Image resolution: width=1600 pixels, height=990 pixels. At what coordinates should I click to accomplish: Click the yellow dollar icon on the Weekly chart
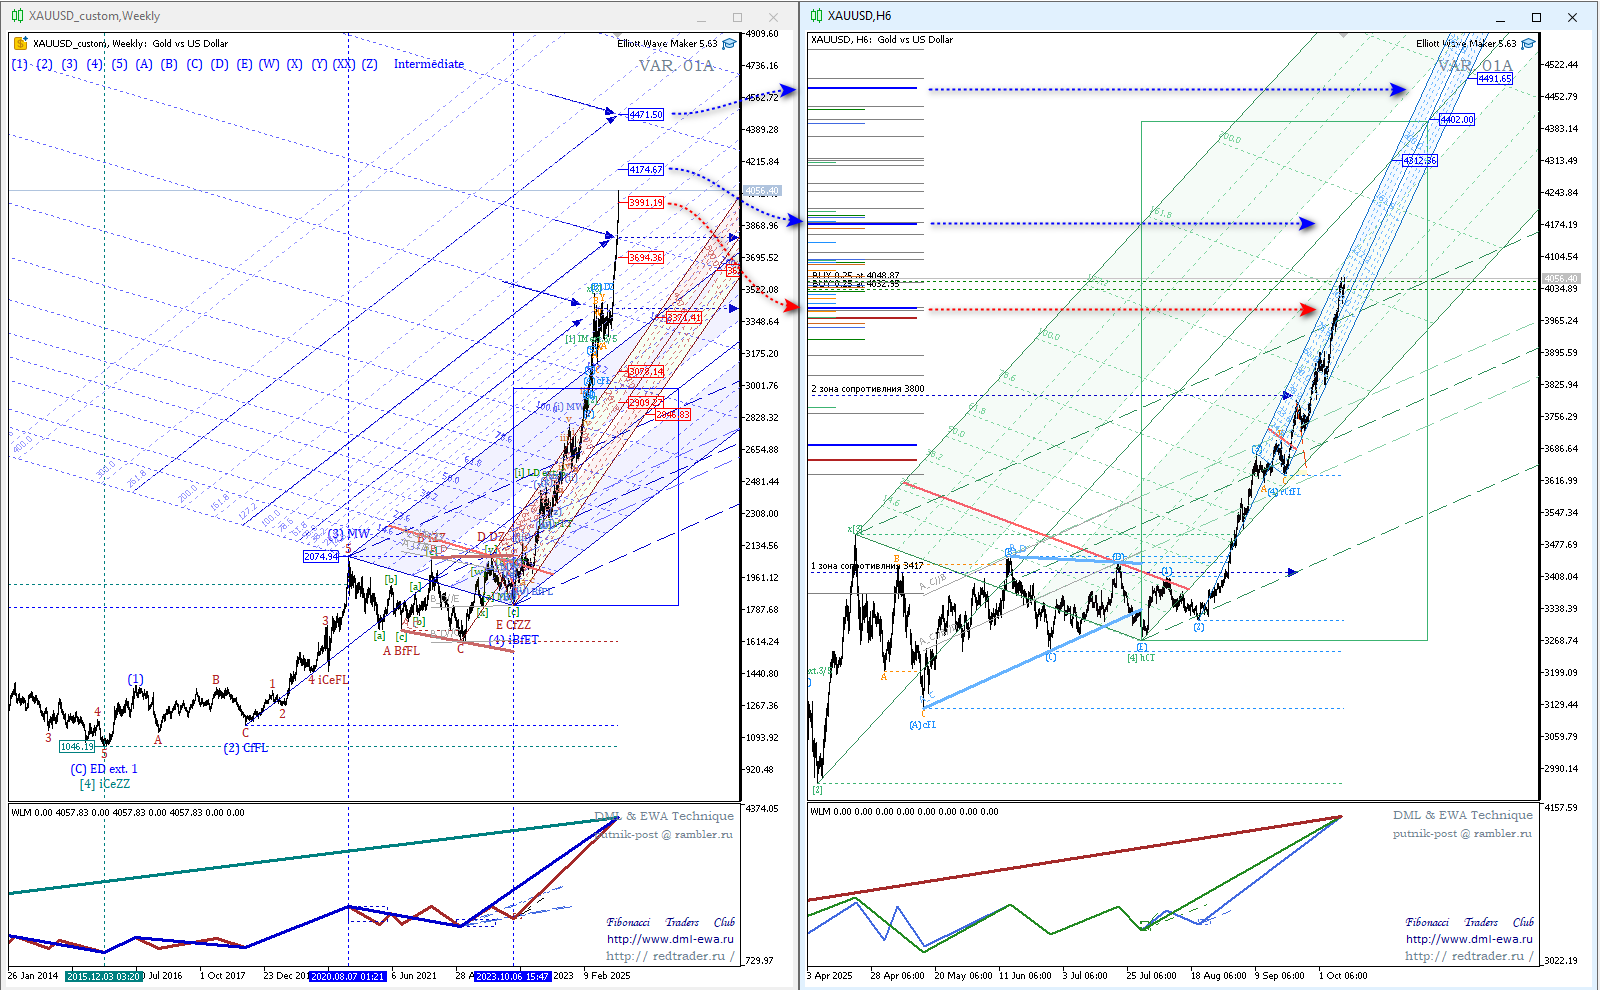point(20,43)
